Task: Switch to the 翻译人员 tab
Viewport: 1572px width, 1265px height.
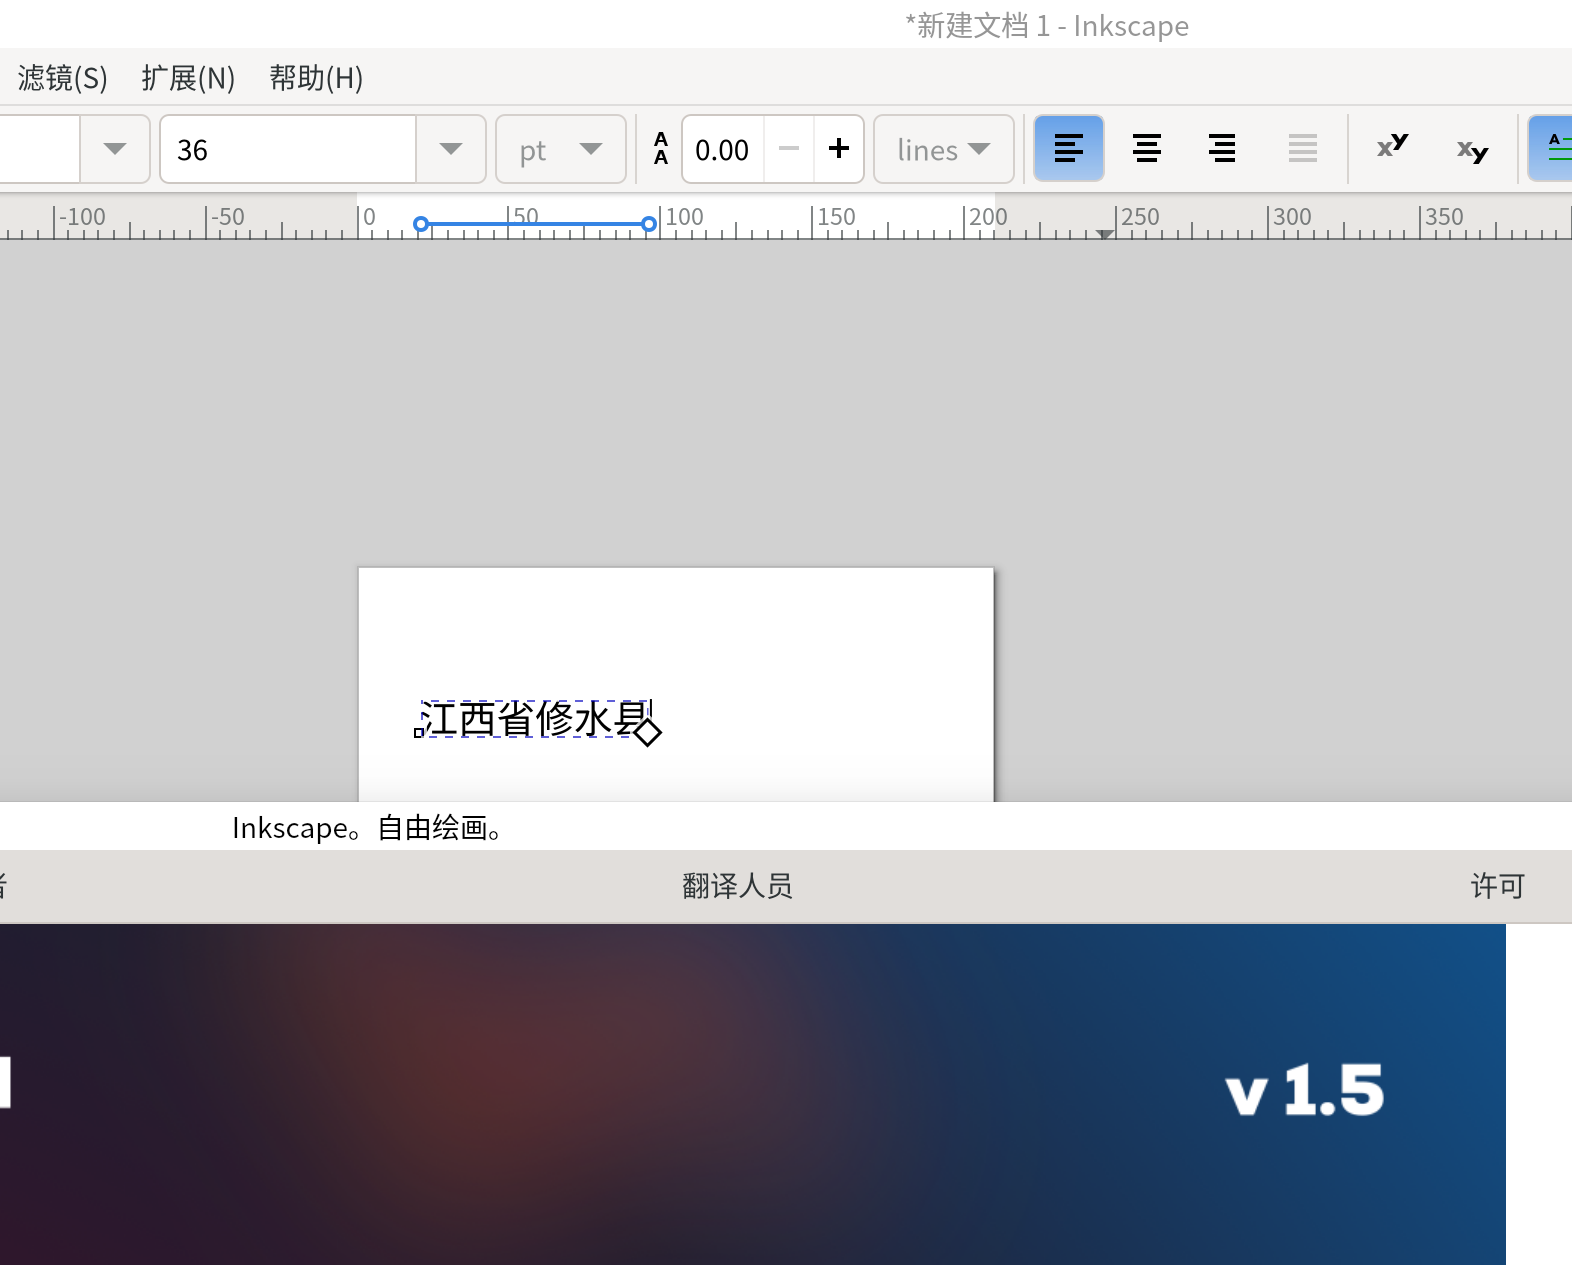Action: [737, 886]
